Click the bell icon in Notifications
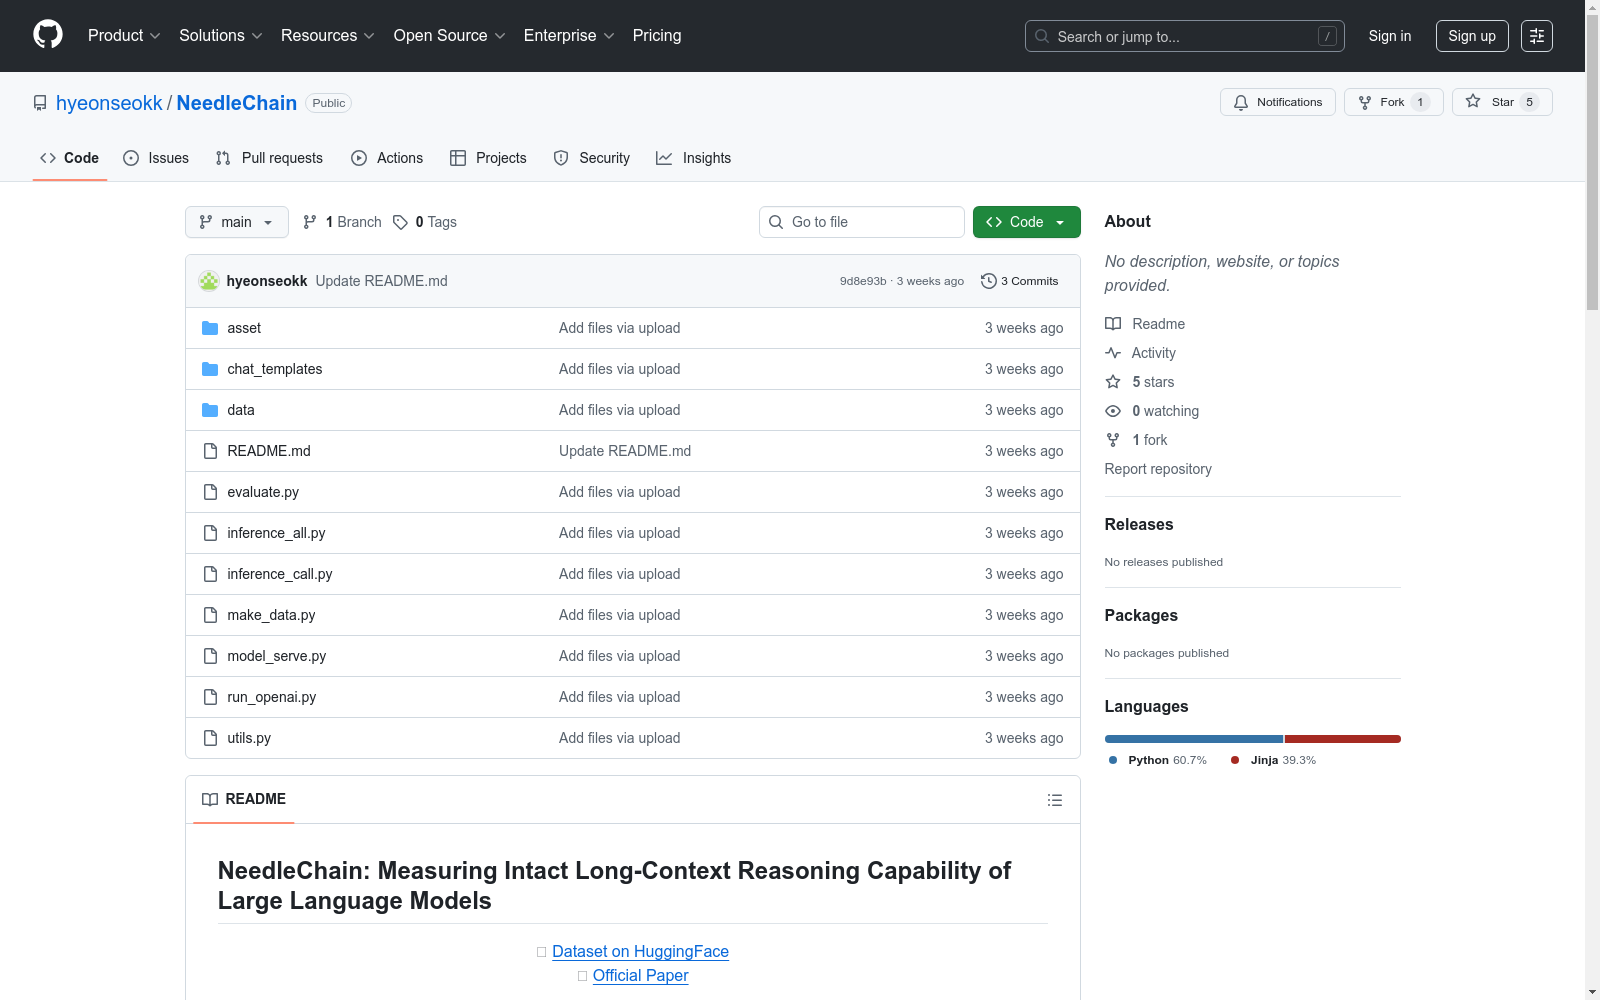 point(1241,102)
